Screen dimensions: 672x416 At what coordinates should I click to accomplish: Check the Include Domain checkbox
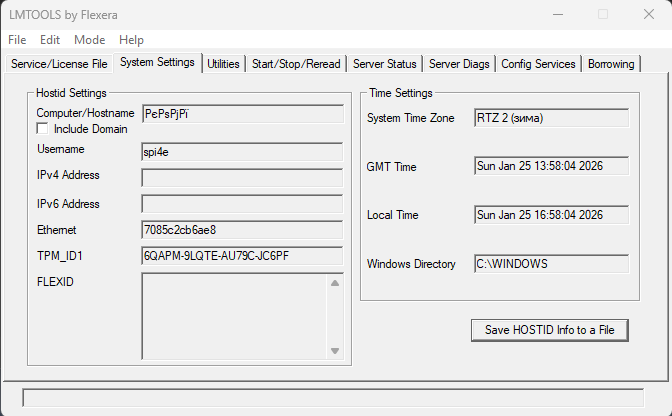(43, 129)
